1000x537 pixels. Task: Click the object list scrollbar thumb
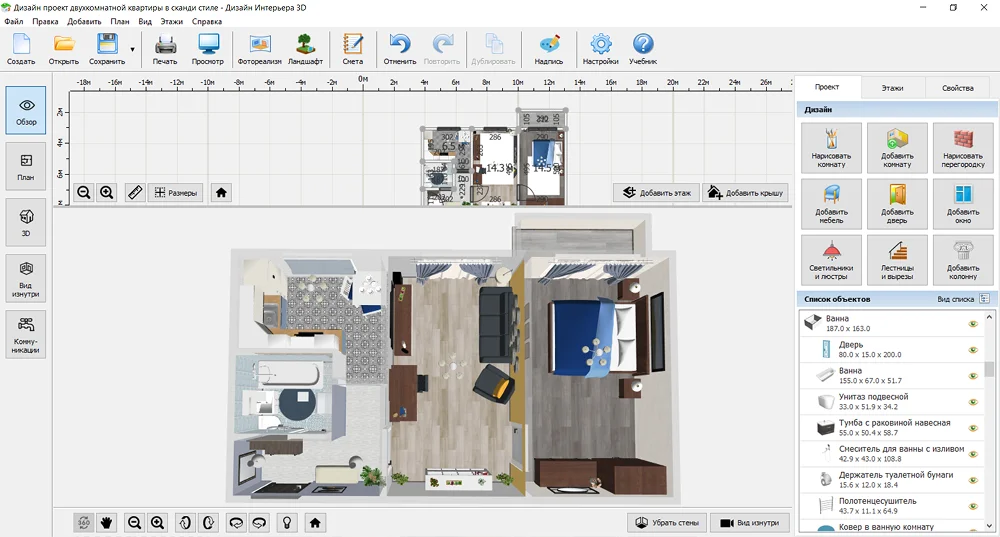click(x=990, y=369)
